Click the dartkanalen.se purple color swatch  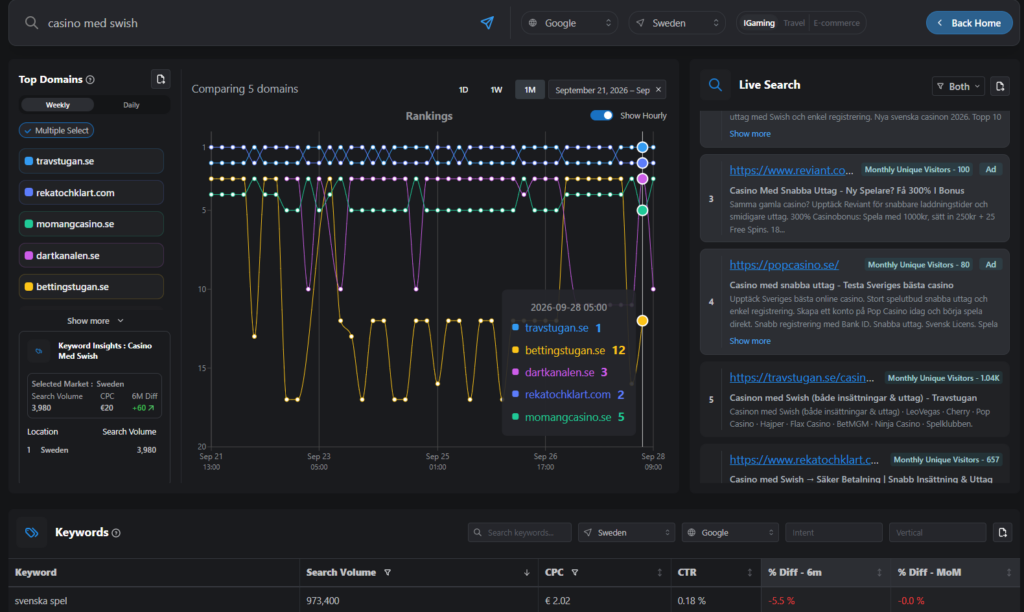tap(29, 255)
